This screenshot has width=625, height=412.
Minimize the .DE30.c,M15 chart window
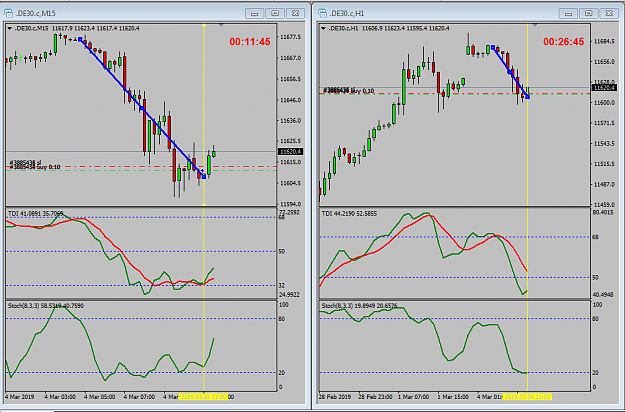(x=254, y=14)
